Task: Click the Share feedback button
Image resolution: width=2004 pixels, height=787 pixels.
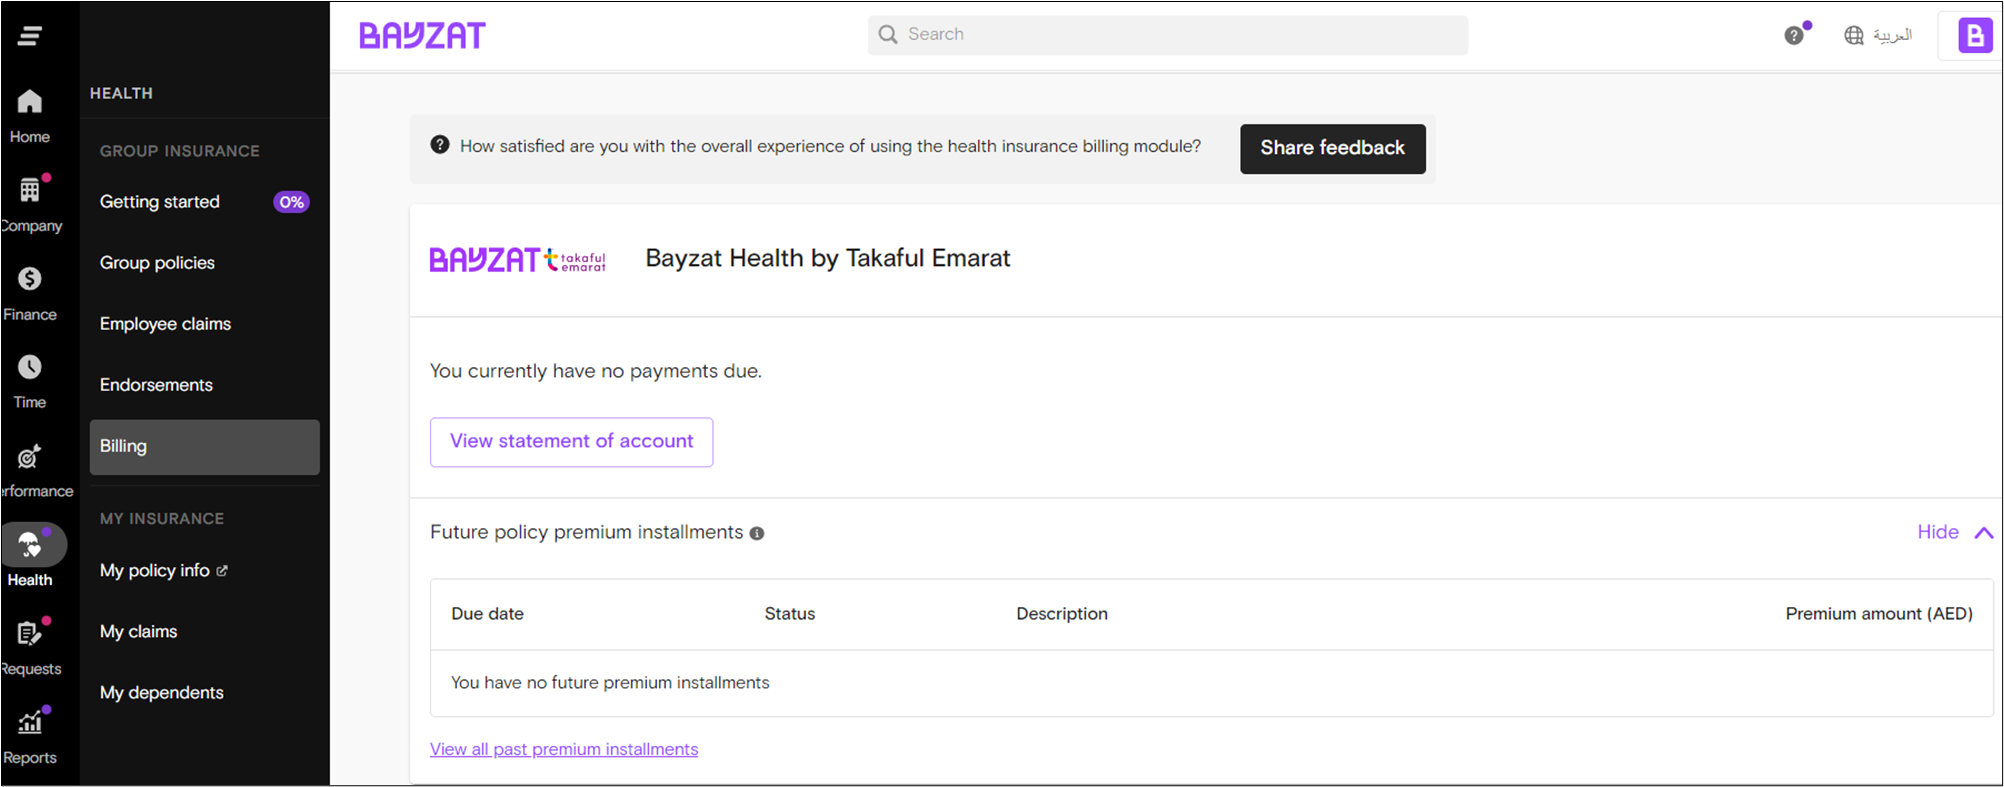Action: [1332, 149]
